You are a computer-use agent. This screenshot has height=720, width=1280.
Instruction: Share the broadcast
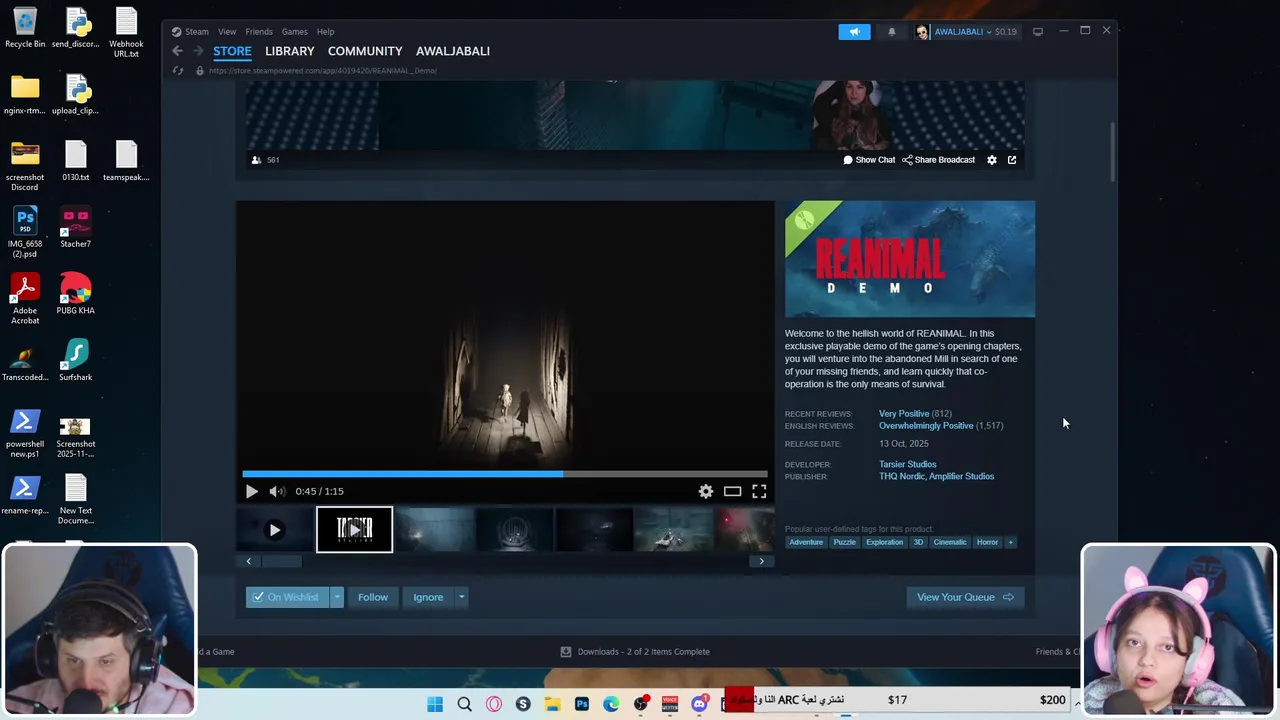click(x=938, y=160)
